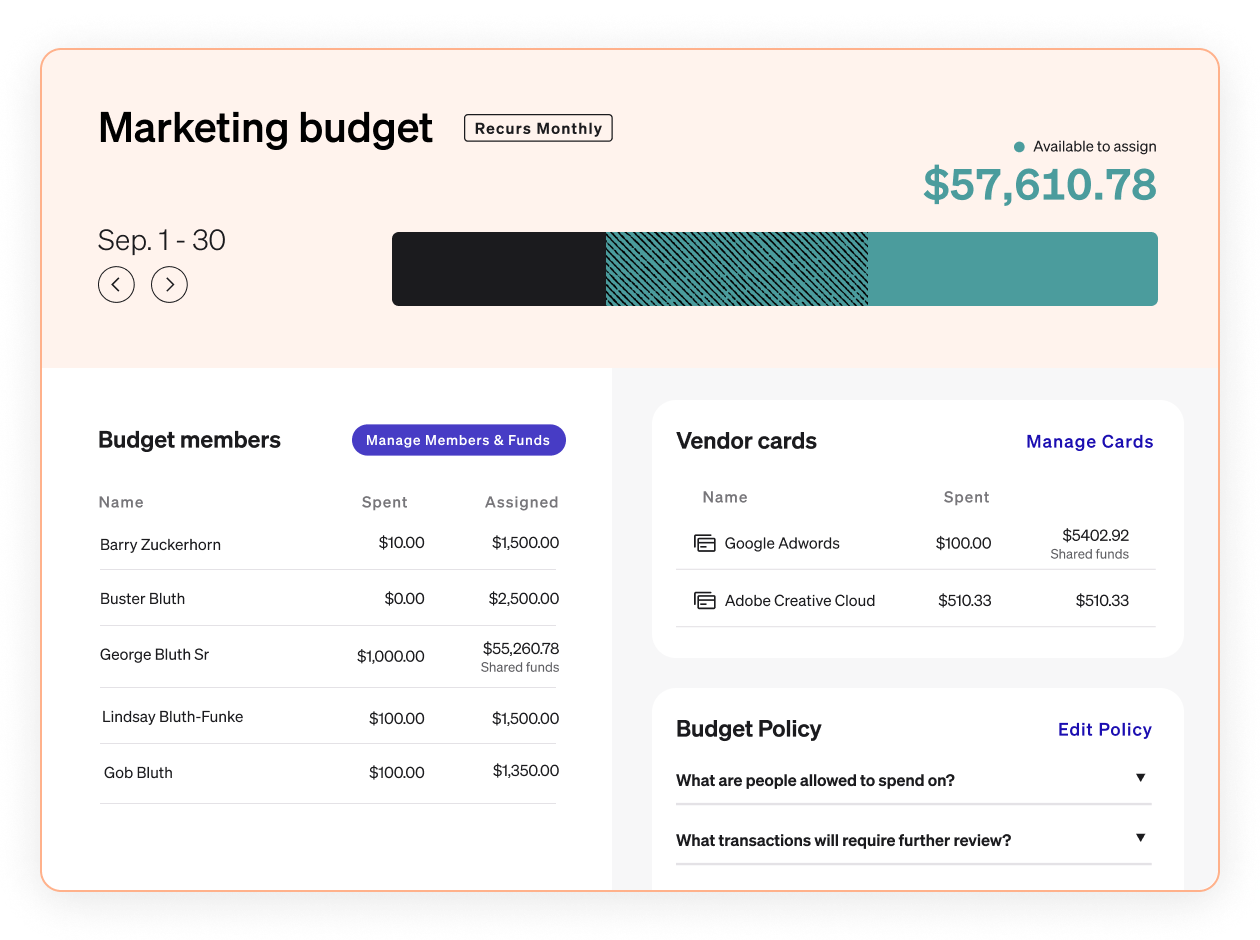1260x940 pixels.
Task: Click the budget progress bar
Action: [774, 268]
